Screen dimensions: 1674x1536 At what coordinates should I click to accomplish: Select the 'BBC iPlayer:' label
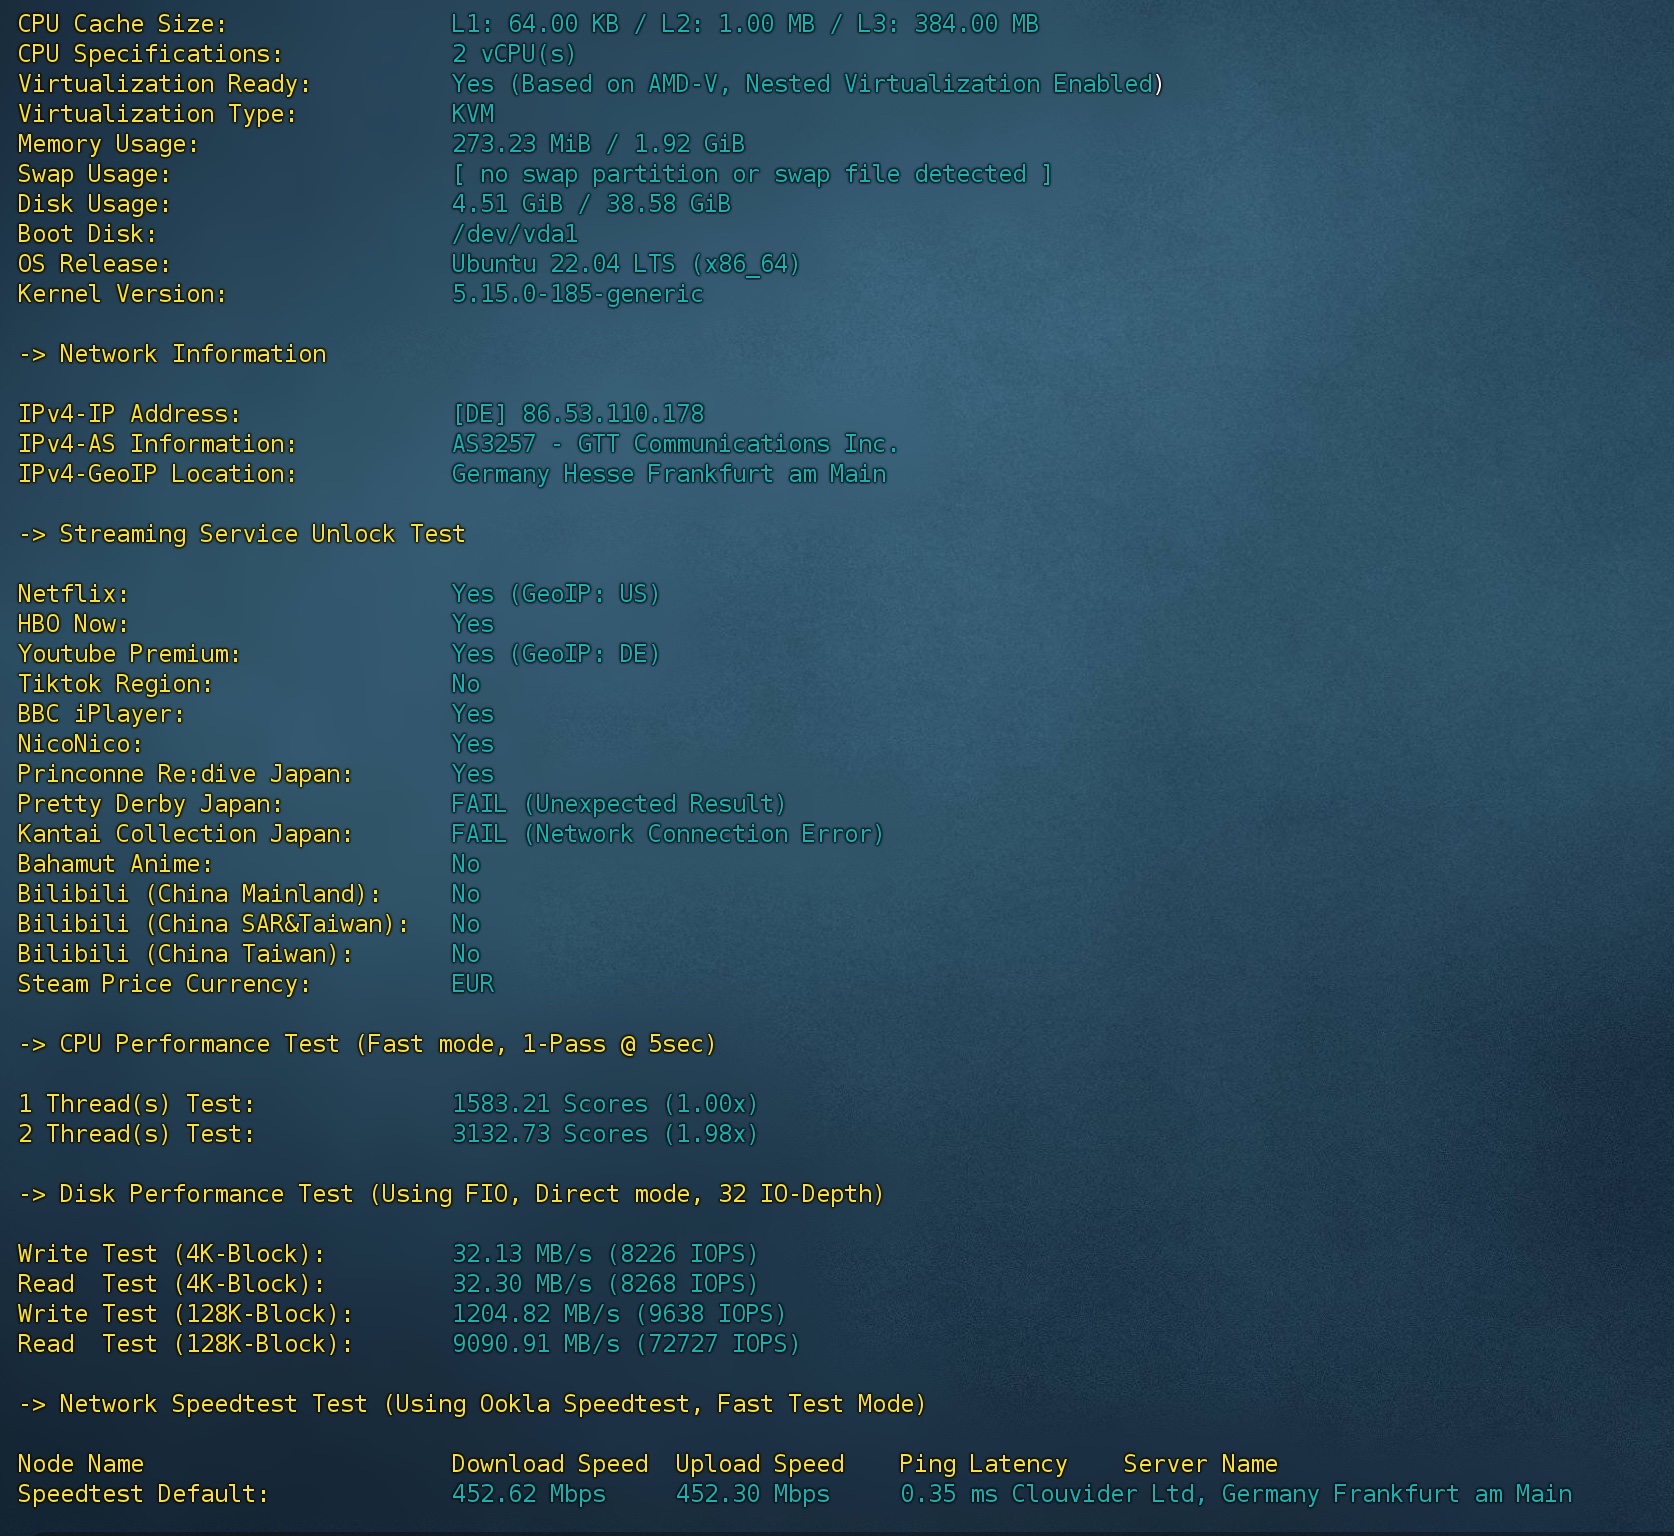101,713
